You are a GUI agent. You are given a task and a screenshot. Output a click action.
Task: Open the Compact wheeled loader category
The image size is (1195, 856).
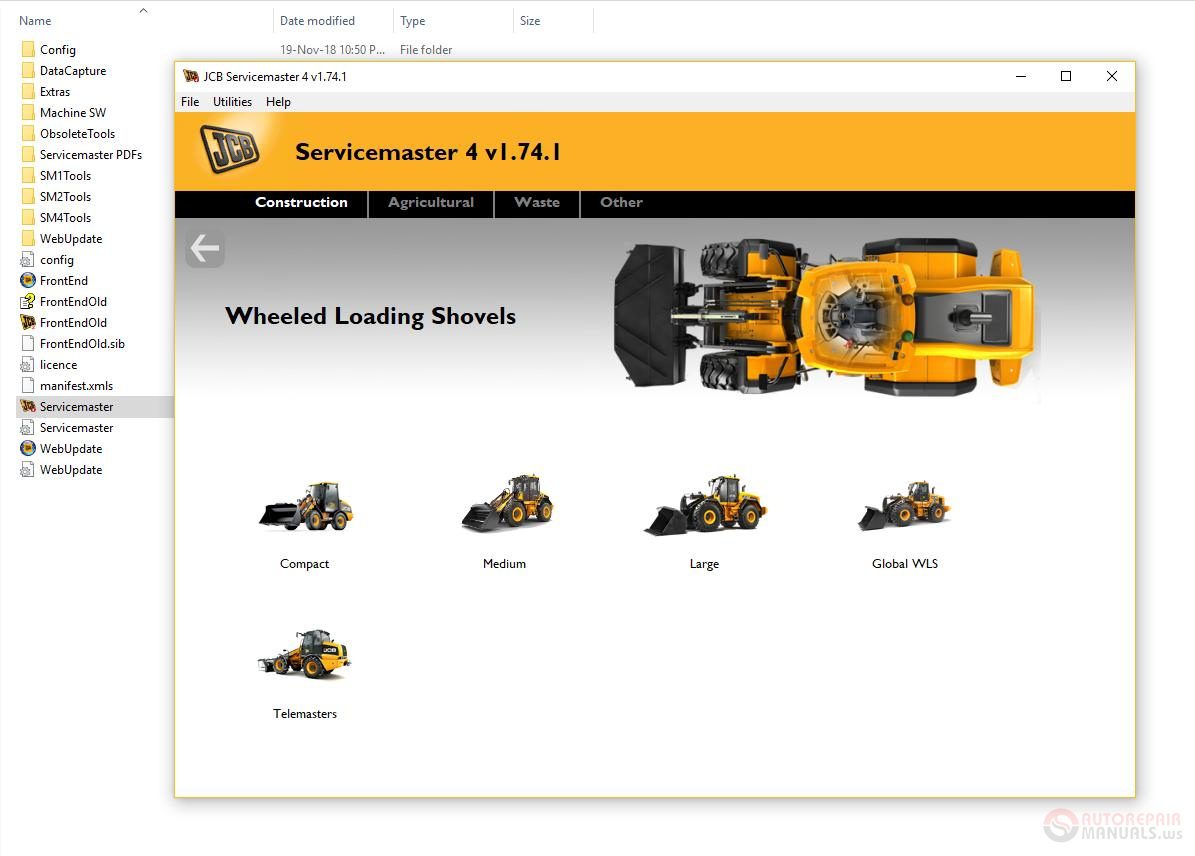pyautogui.click(x=306, y=506)
